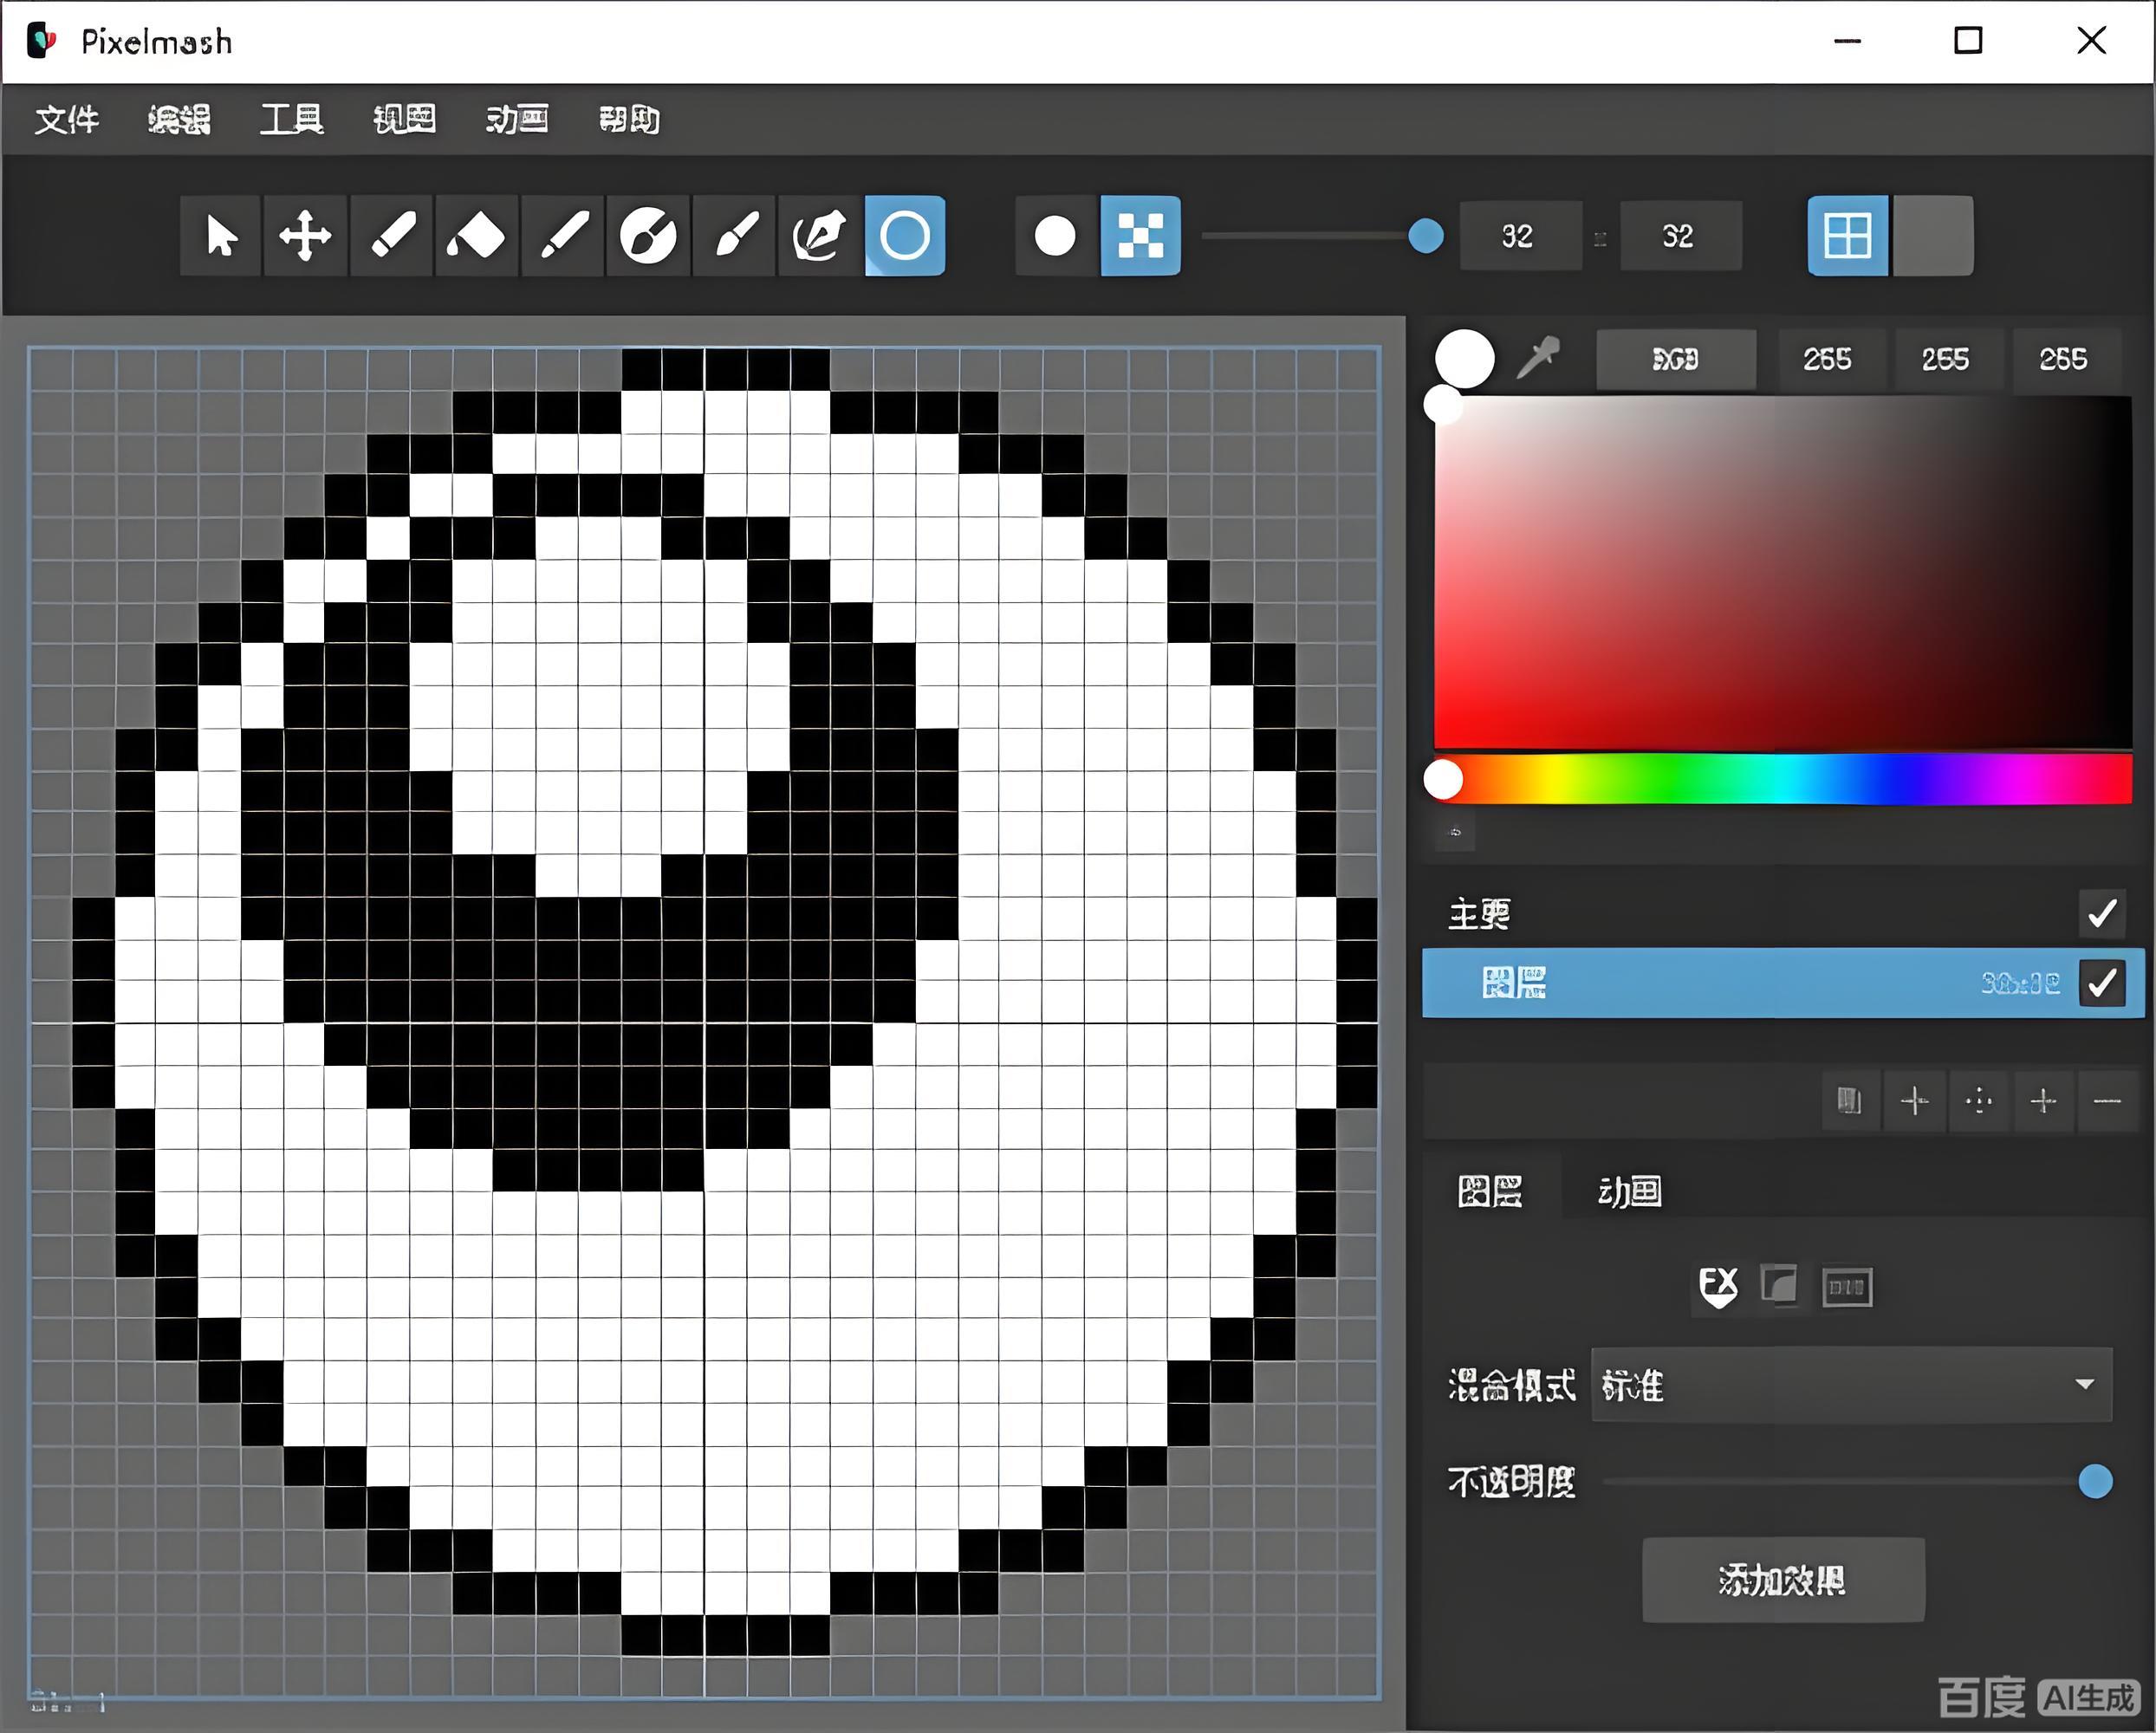Select the Paint palette tool
Viewport: 2156px width, 1733px height.
tap(648, 237)
